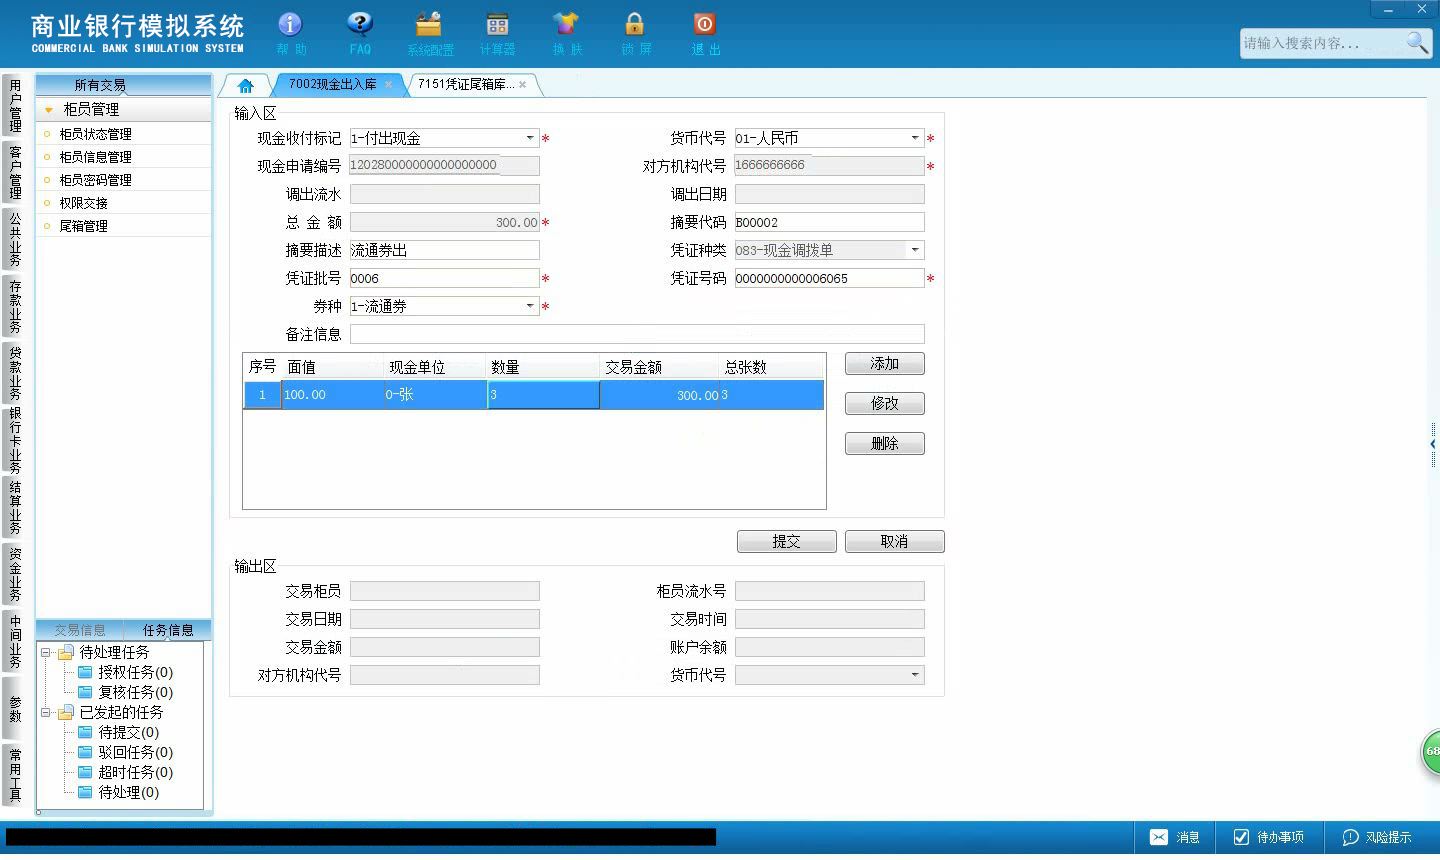The height and width of the screenshot is (860, 1440).
Task: Click into the 备注信息 input field
Action: point(637,334)
